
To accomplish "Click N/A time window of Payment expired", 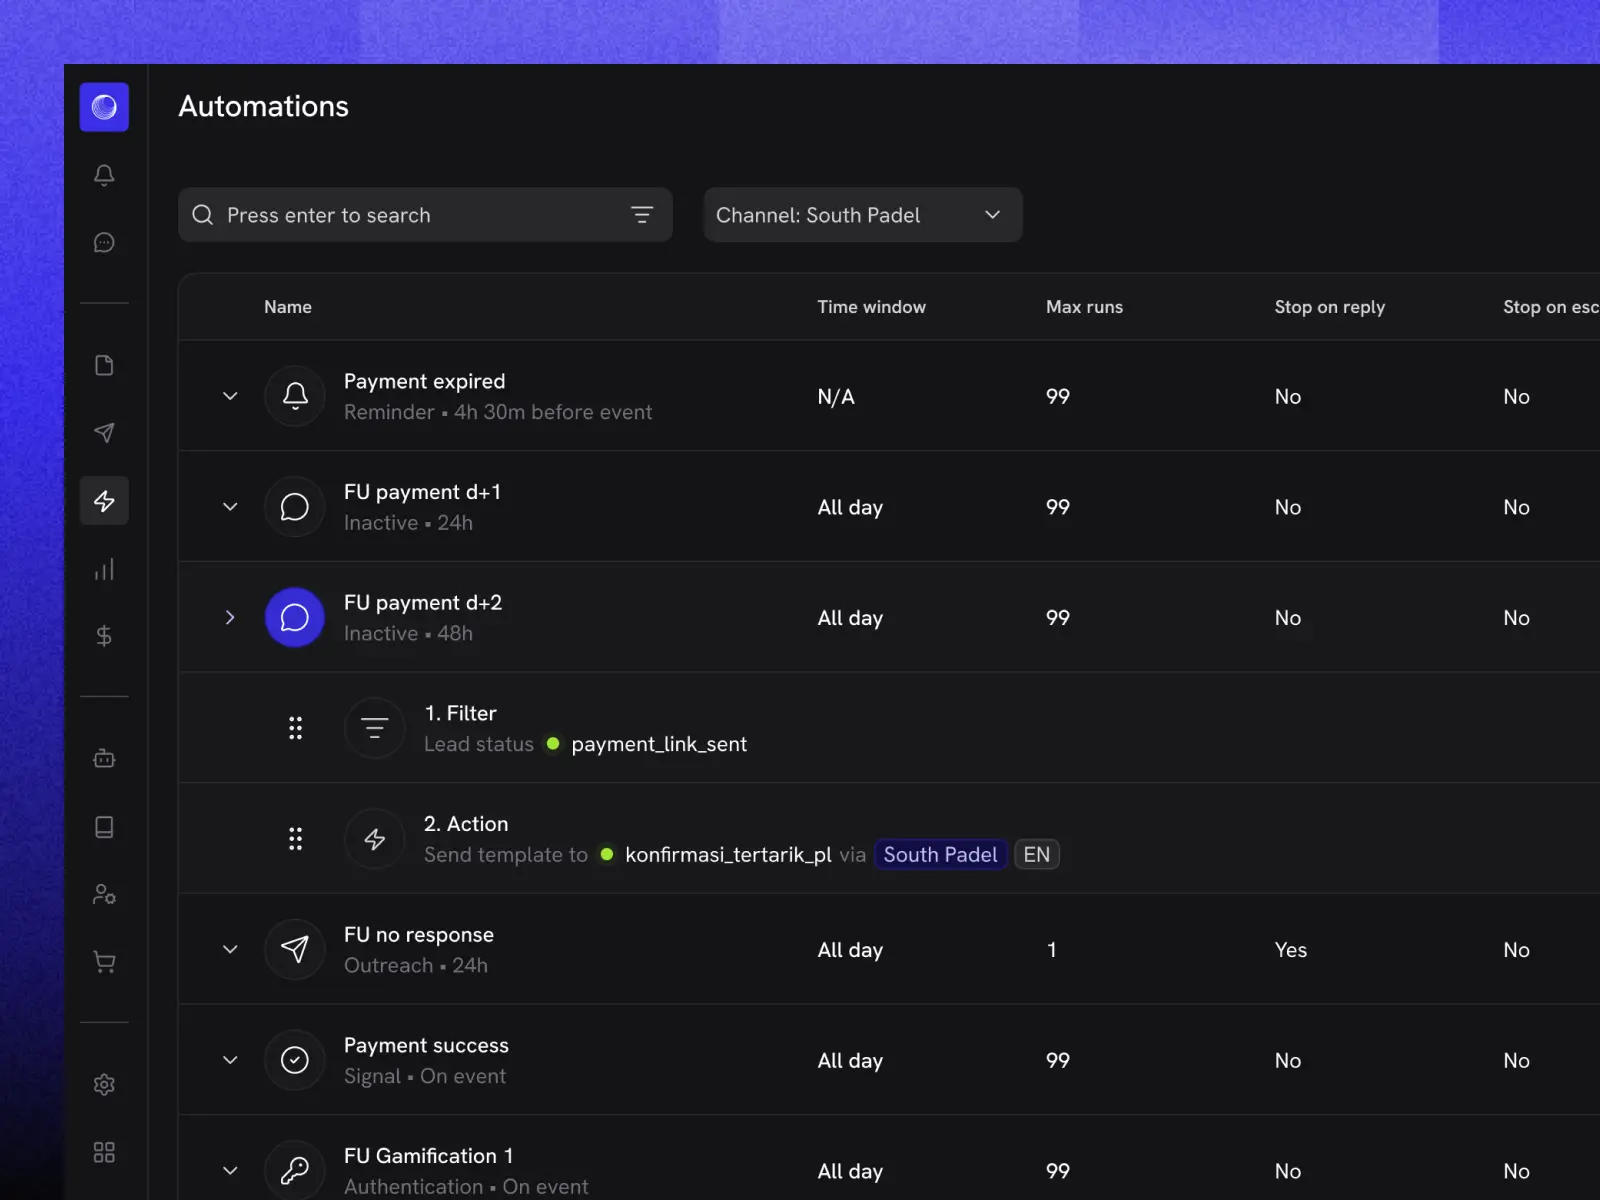I will click(836, 397).
